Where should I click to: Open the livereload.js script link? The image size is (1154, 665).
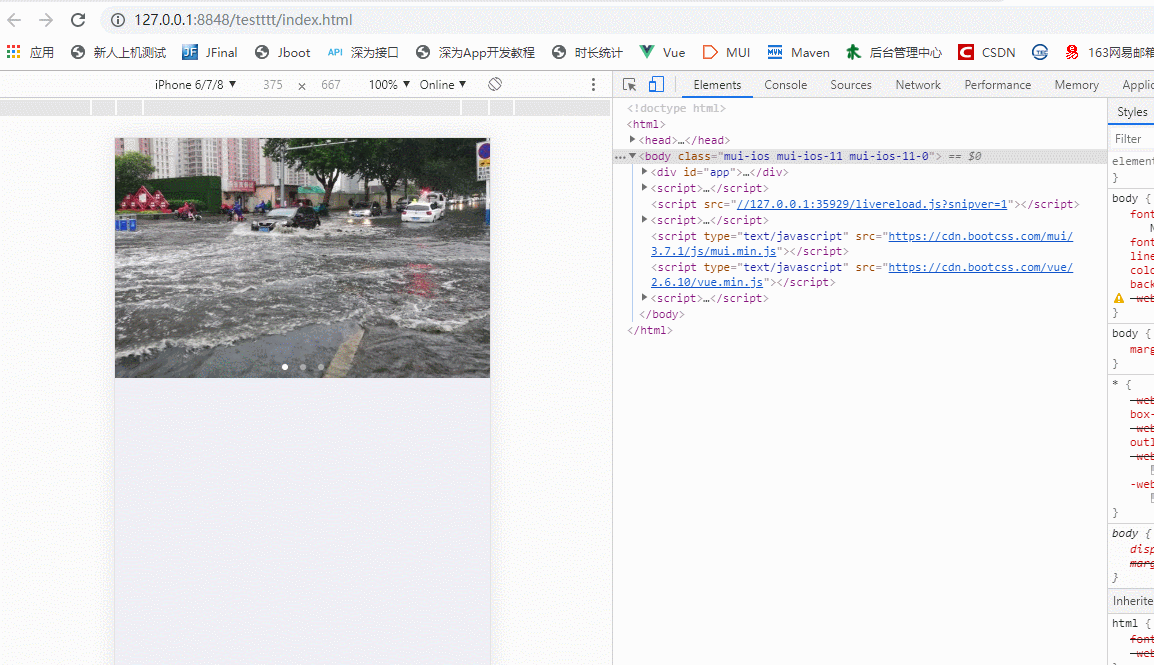(x=872, y=204)
